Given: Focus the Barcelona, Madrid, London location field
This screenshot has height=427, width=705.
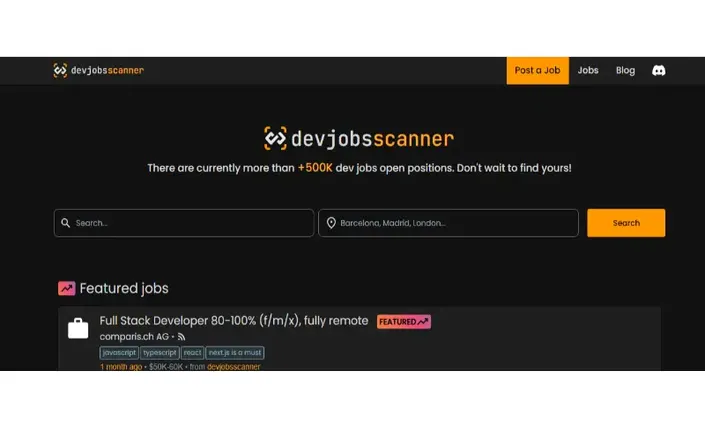Looking at the screenshot, I should pos(448,223).
